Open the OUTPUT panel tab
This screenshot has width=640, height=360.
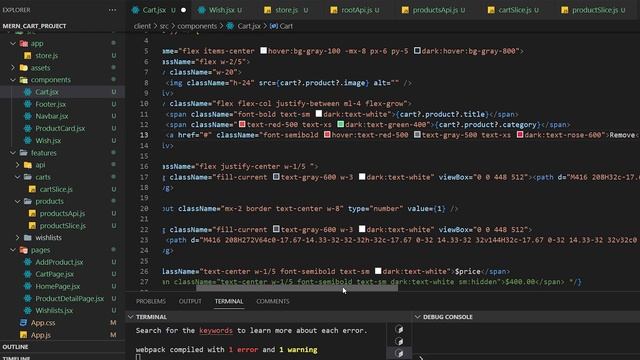click(190, 301)
